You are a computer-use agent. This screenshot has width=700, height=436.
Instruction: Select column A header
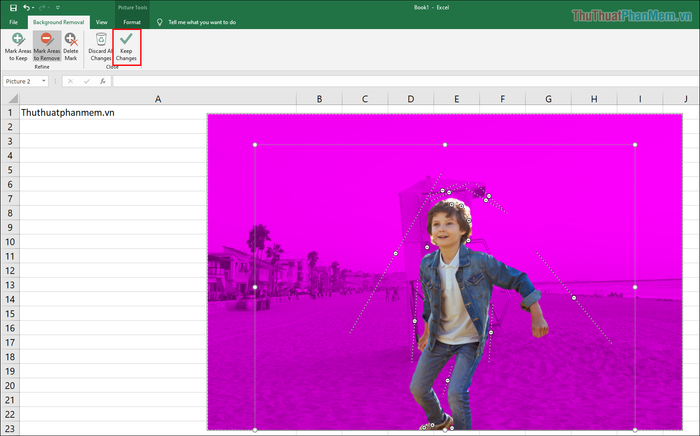(158, 99)
